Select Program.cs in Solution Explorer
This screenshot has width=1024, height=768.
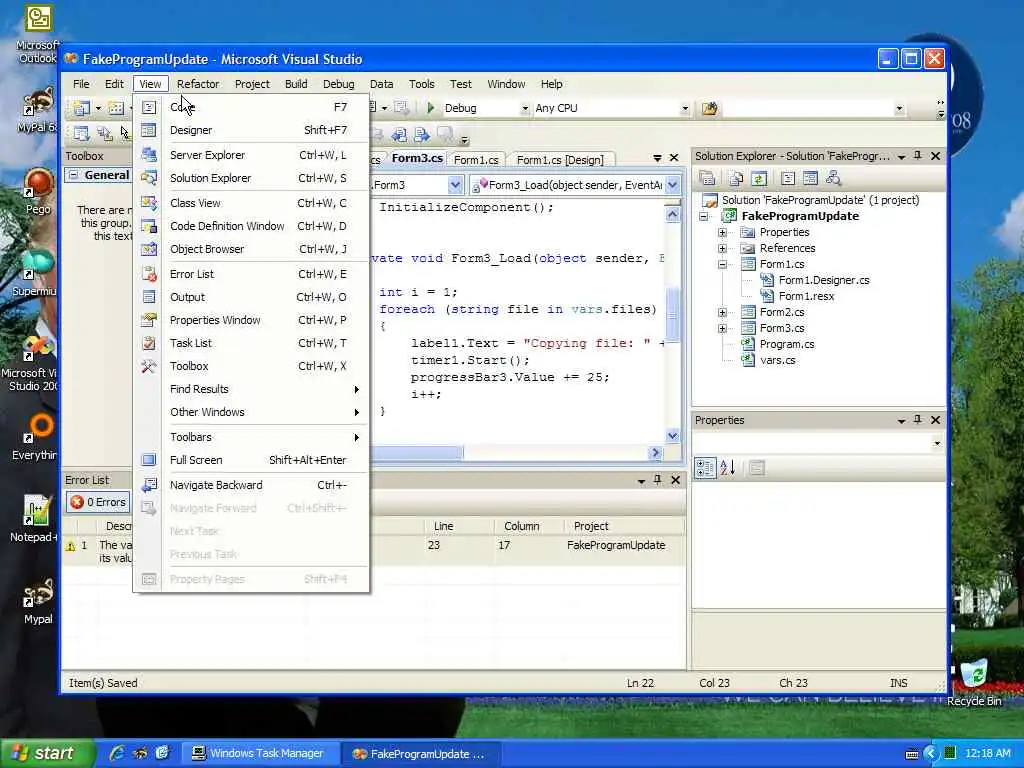point(786,344)
